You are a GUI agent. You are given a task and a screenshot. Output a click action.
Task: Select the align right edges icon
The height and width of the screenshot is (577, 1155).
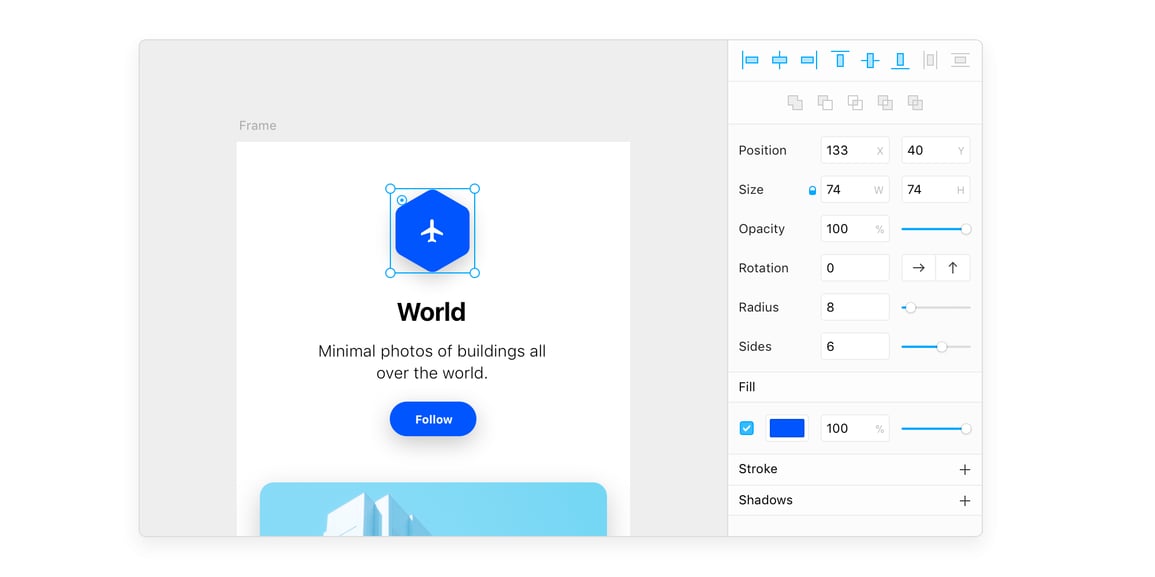pyautogui.click(x=808, y=60)
